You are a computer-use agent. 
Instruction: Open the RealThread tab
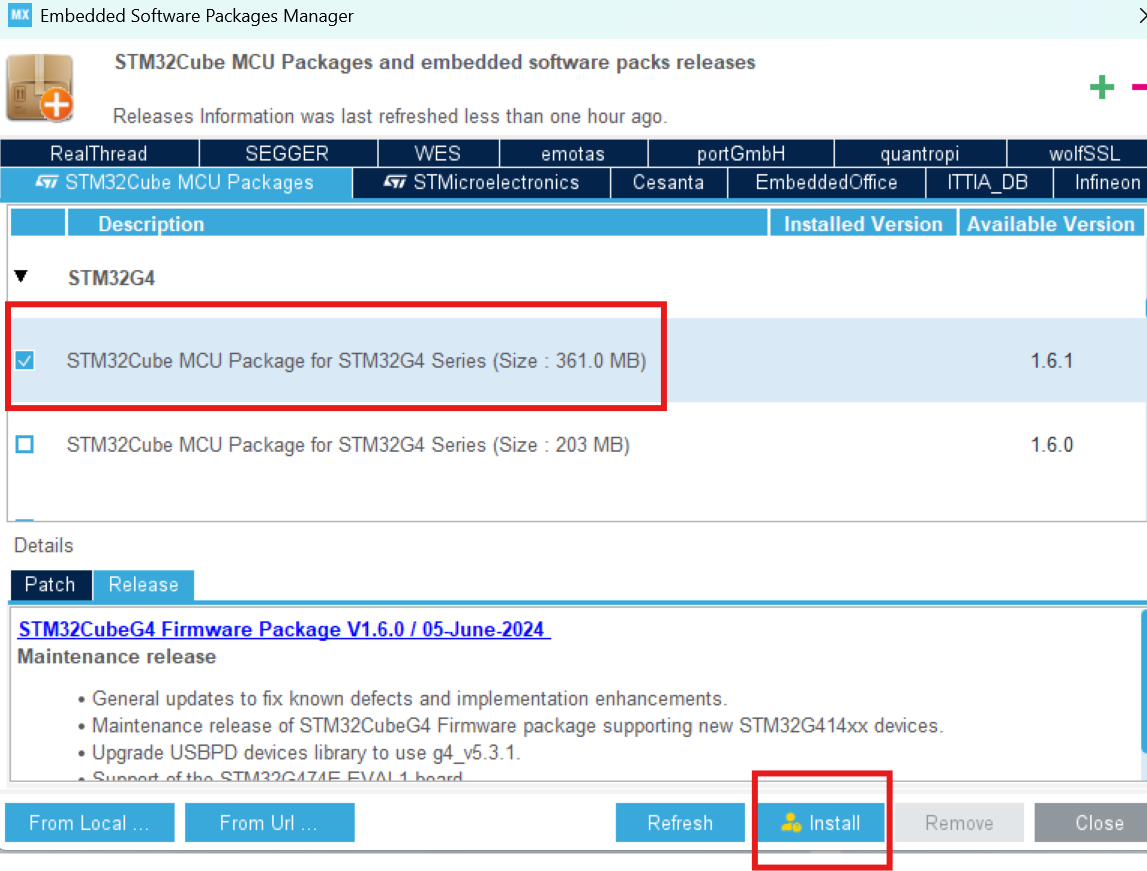[99, 154]
